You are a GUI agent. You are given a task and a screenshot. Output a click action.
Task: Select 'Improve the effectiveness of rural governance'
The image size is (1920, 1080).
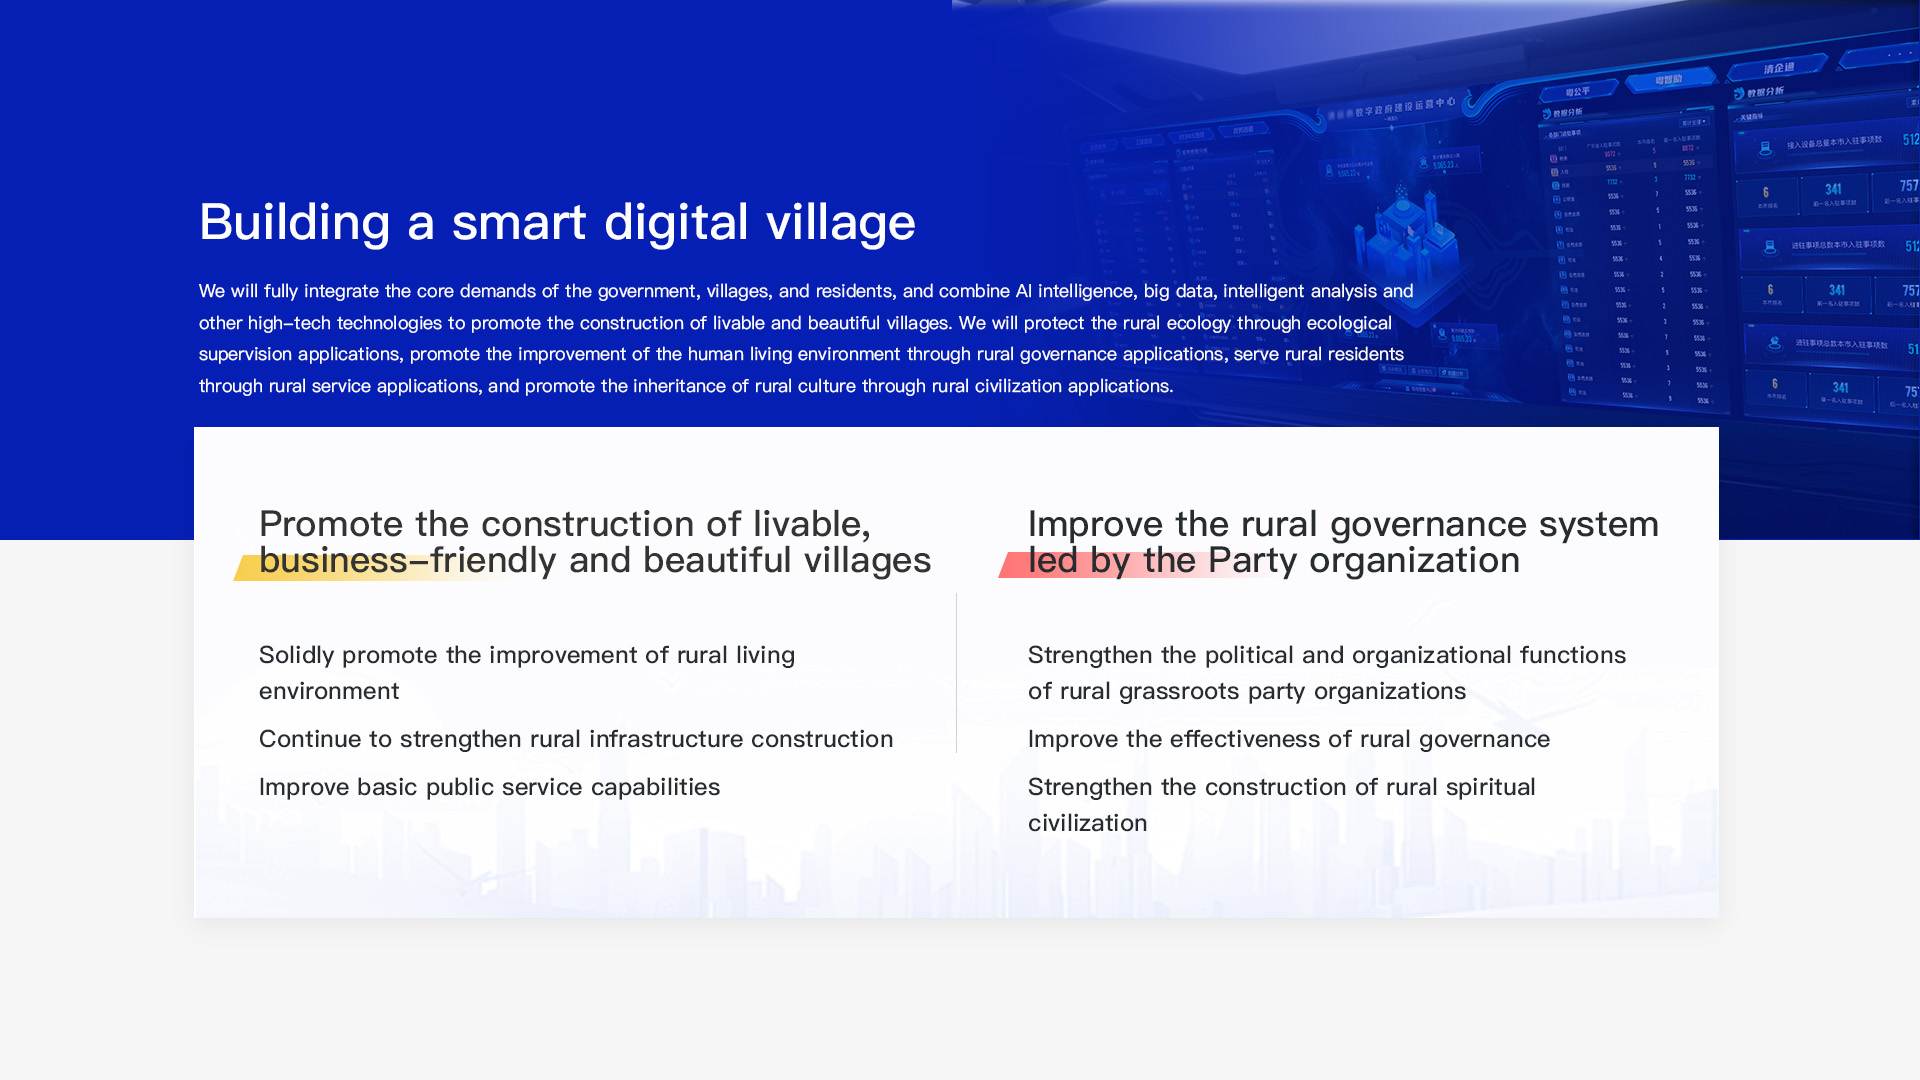[1288, 739]
